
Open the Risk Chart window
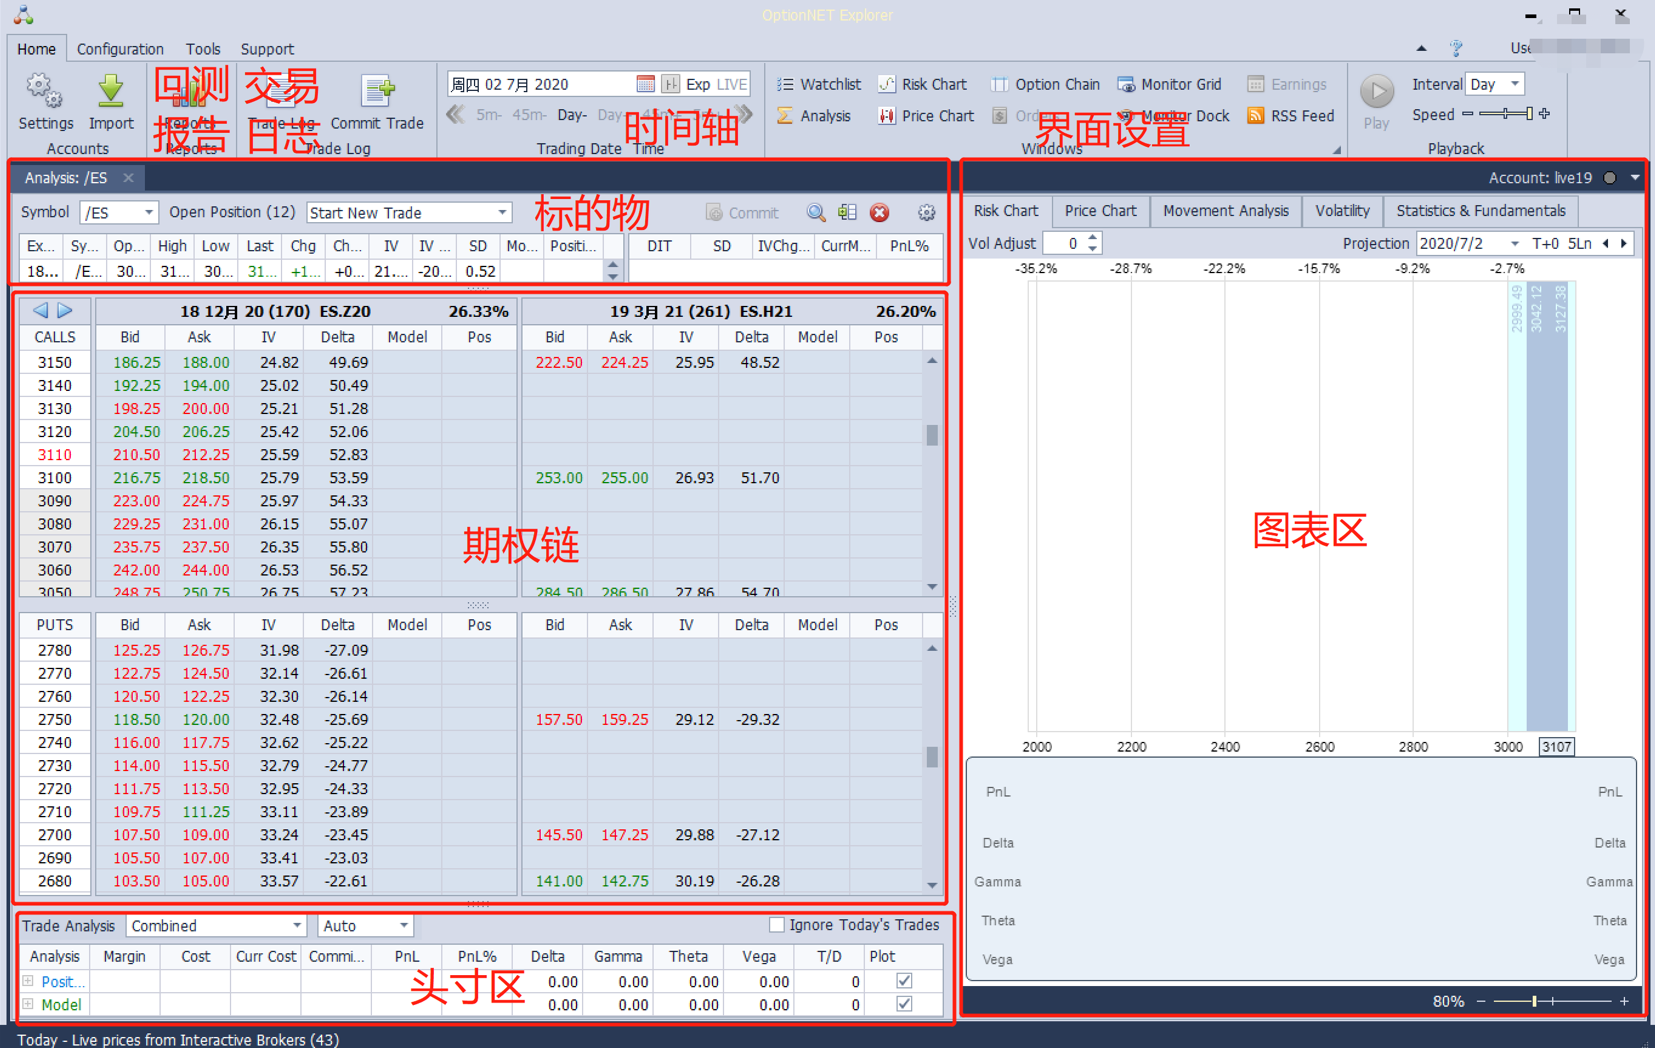tap(922, 84)
